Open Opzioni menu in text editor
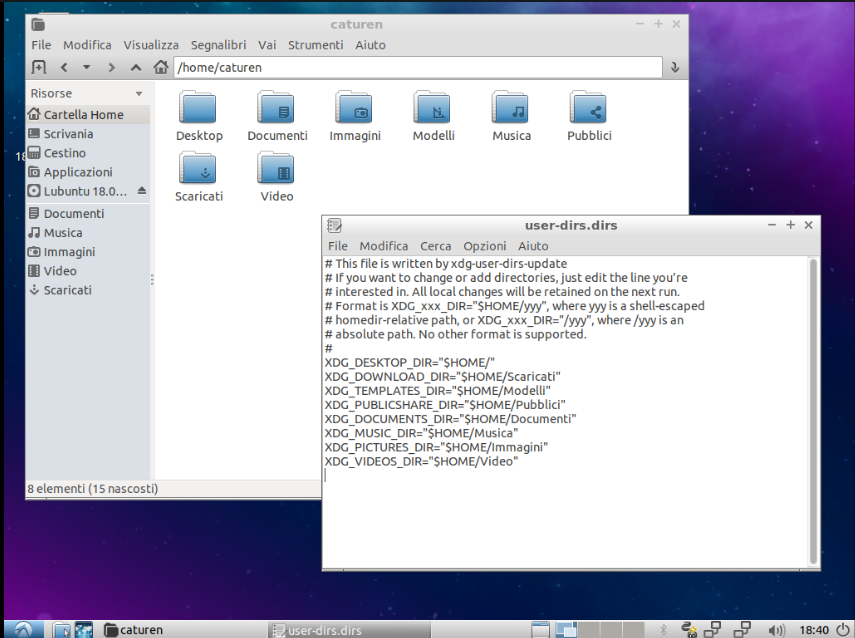The image size is (855, 638). 485,246
